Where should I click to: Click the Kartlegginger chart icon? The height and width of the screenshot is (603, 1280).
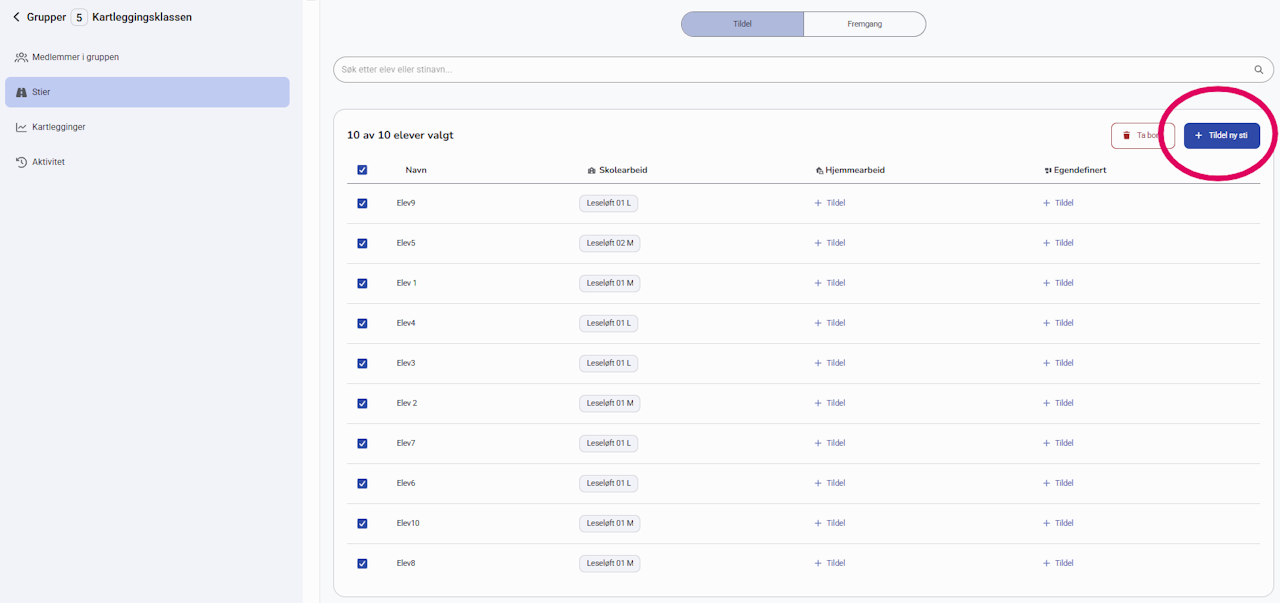[x=21, y=127]
